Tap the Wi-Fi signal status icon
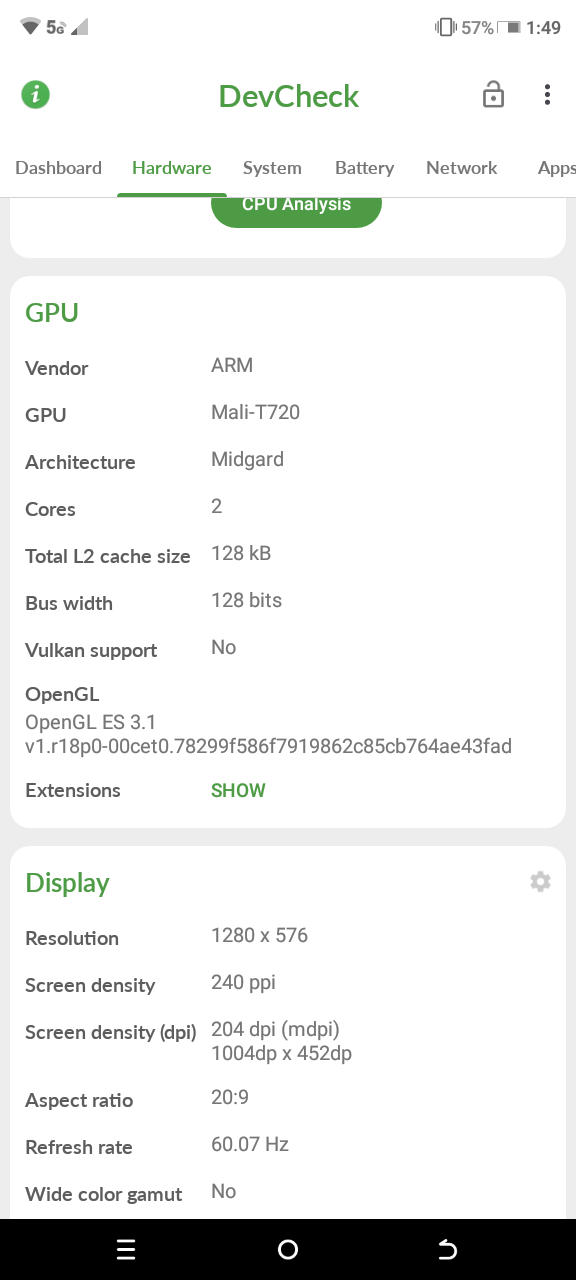This screenshot has width=576, height=1280. 30,27
